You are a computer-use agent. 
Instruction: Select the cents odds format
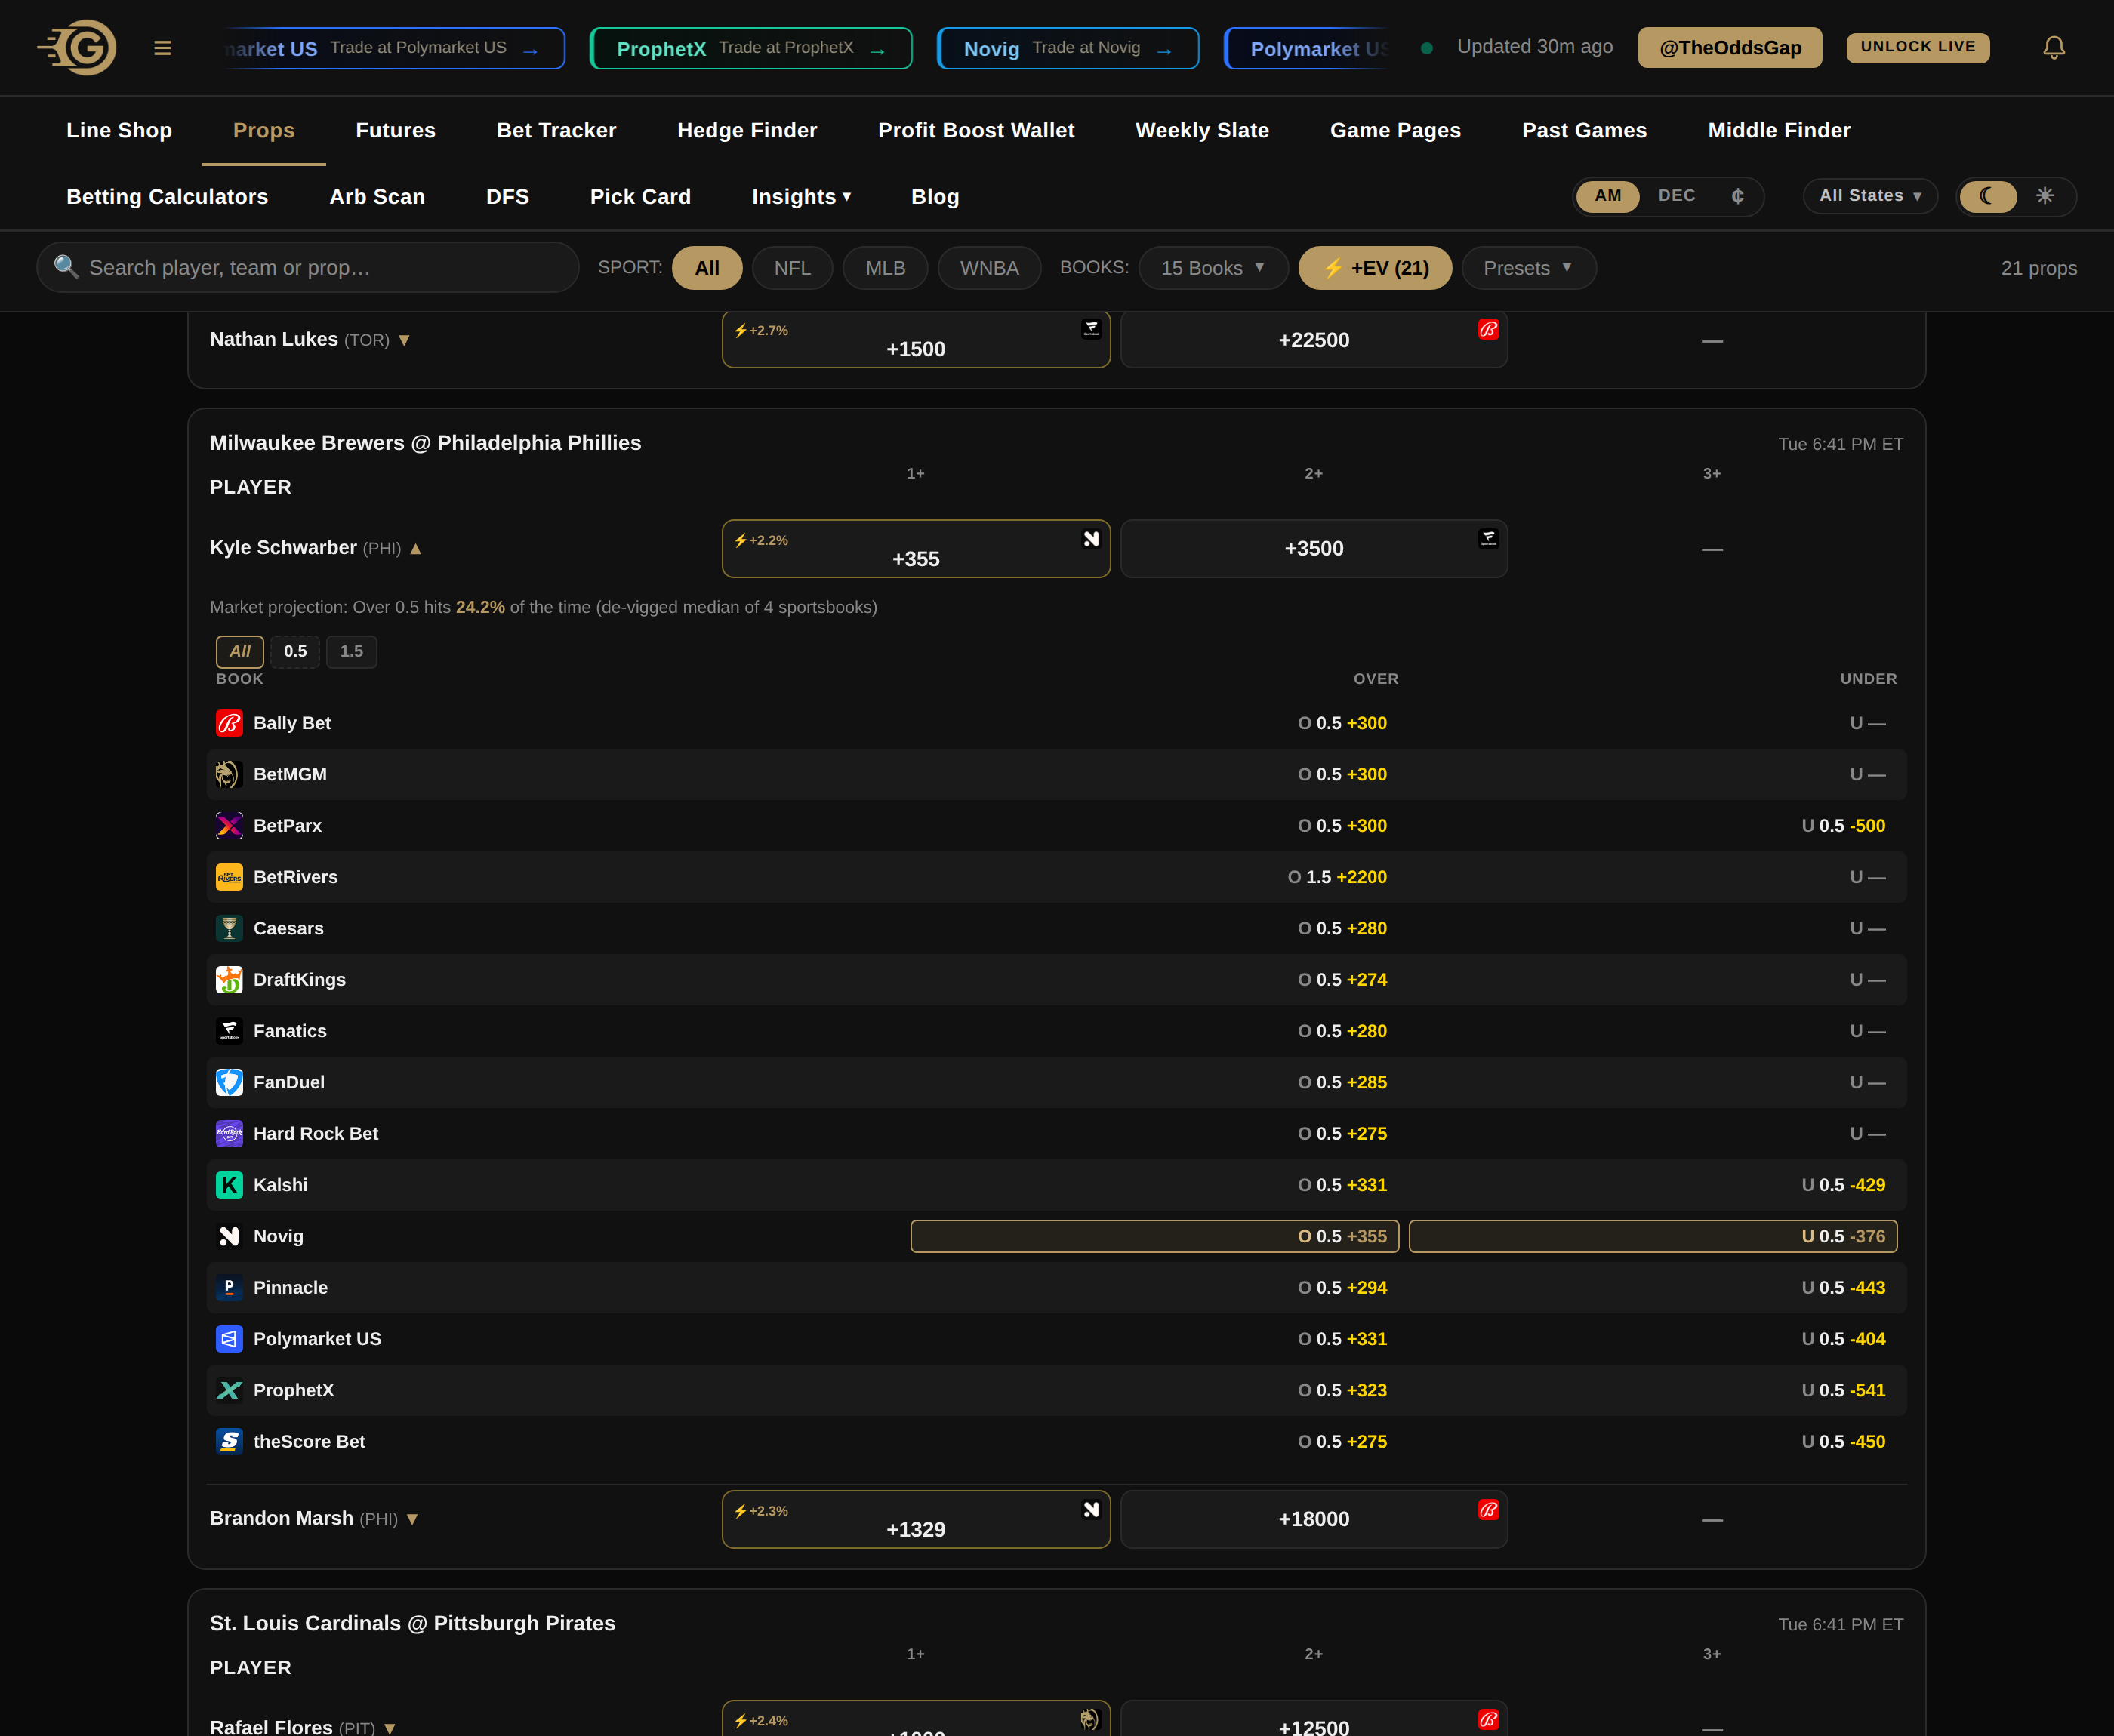coord(1737,196)
